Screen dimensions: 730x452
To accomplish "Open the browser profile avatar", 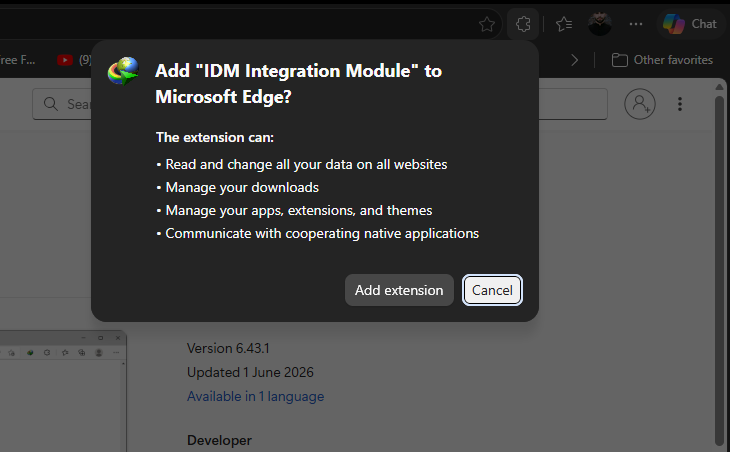I will click(600, 24).
